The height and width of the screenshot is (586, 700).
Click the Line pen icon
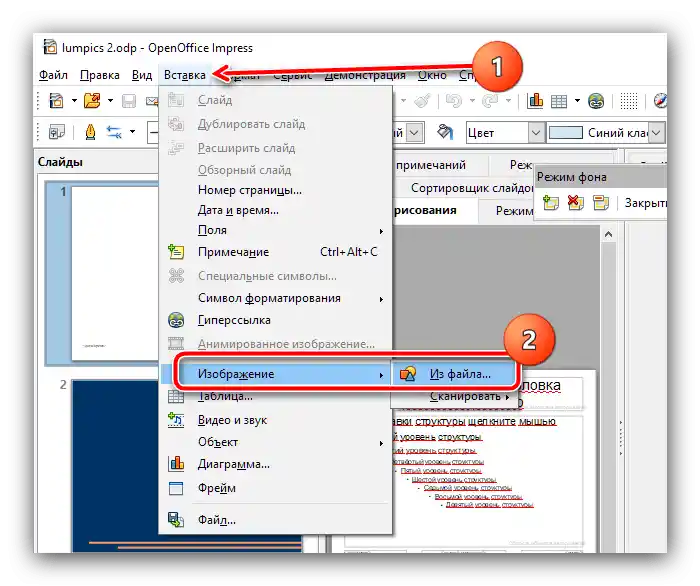click(x=90, y=132)
